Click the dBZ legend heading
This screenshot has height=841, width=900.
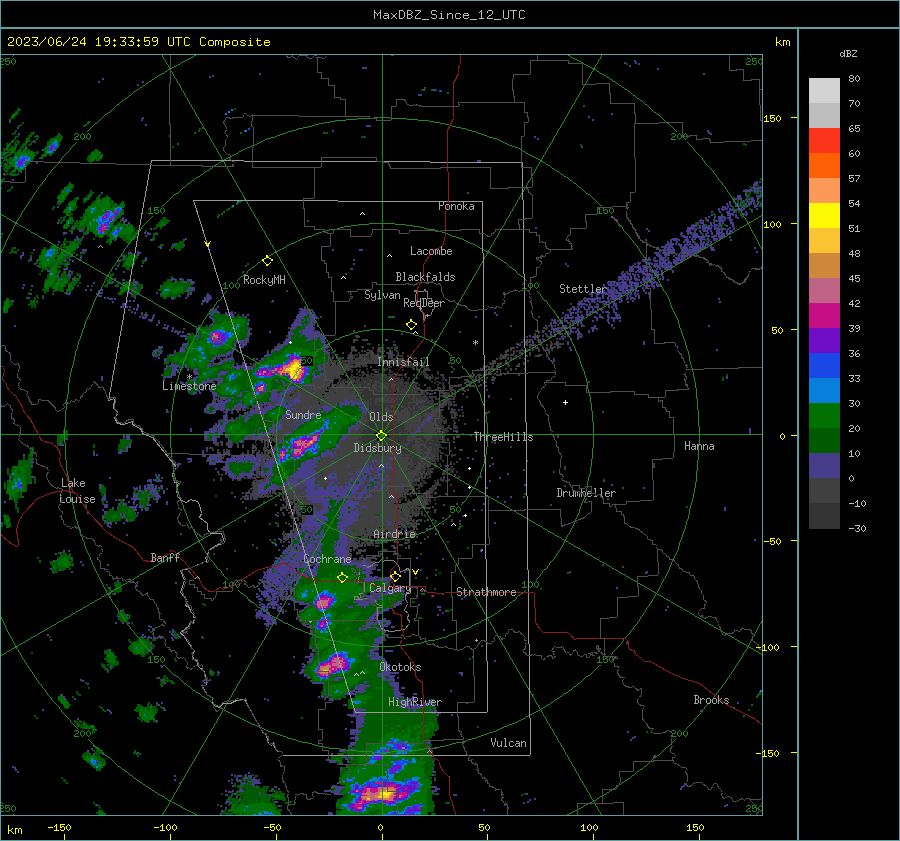click(x=848, y=54)
